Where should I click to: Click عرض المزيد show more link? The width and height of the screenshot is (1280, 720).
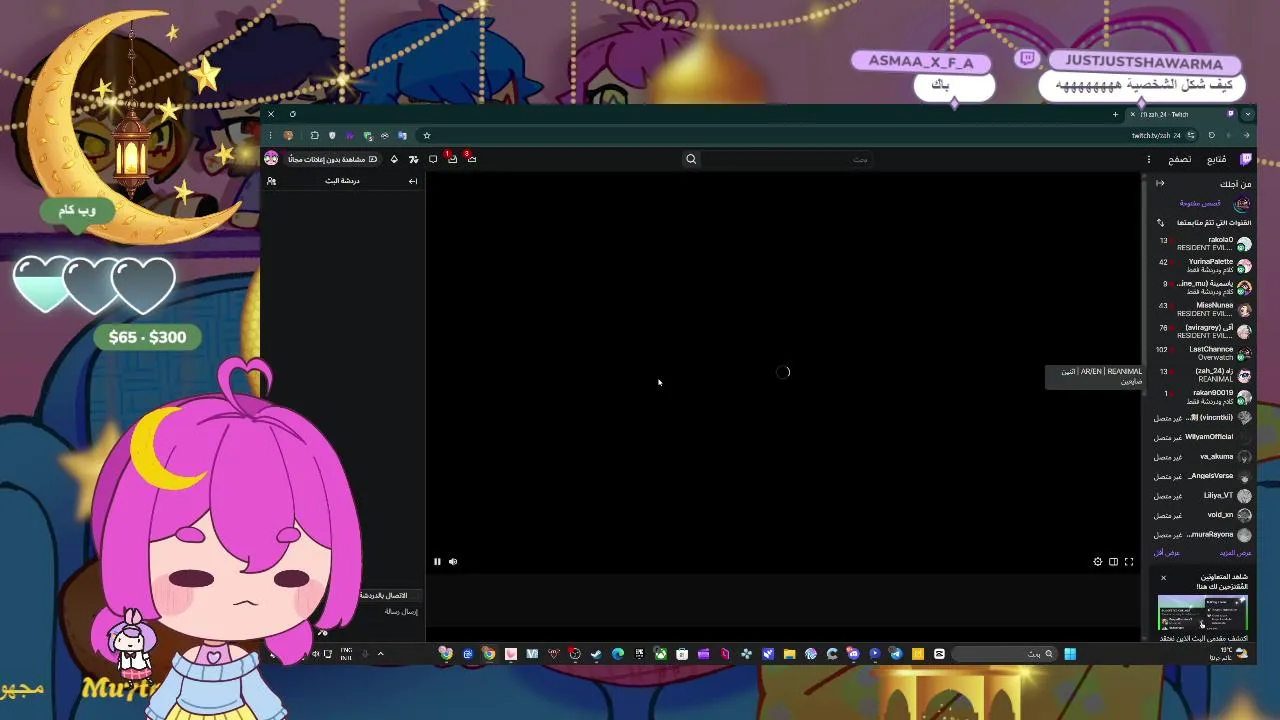click(1236, 553)
